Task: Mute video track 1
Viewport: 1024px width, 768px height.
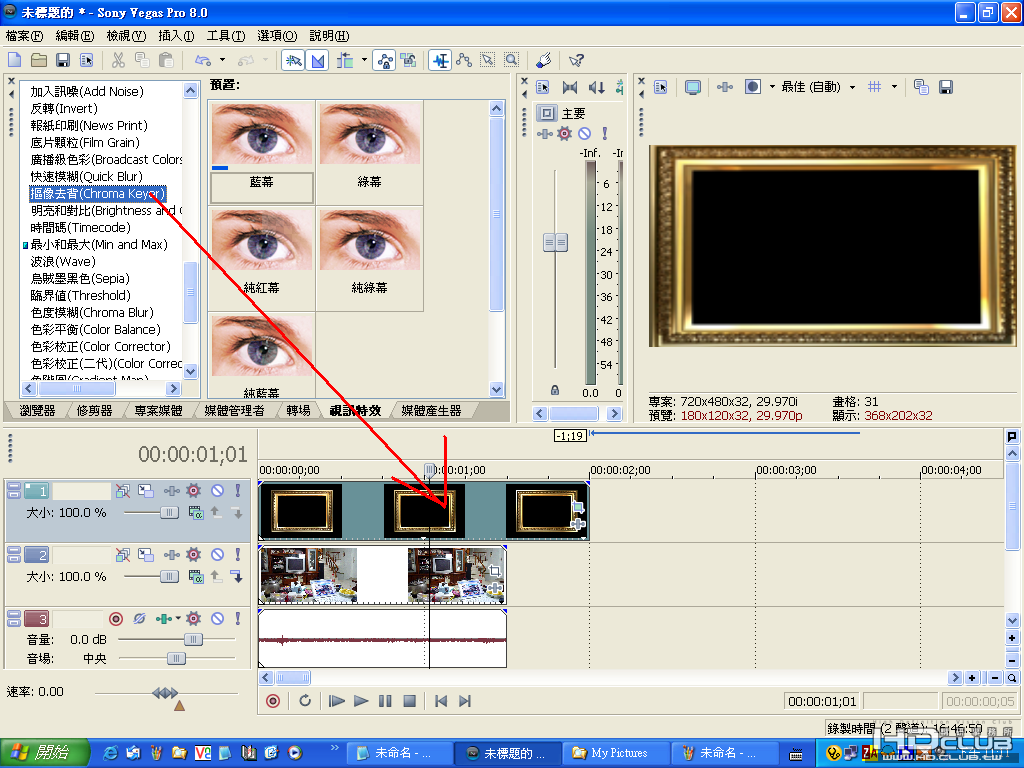Action: click(217, 491)
